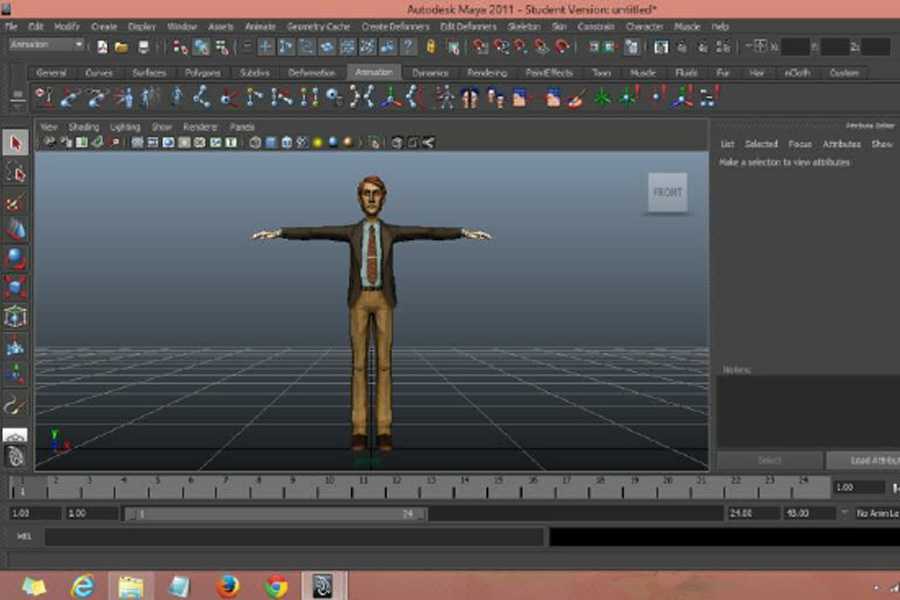Choose the Paint Selection tool
The height and width of the screenshot is (600, 900).
point(15,201)
